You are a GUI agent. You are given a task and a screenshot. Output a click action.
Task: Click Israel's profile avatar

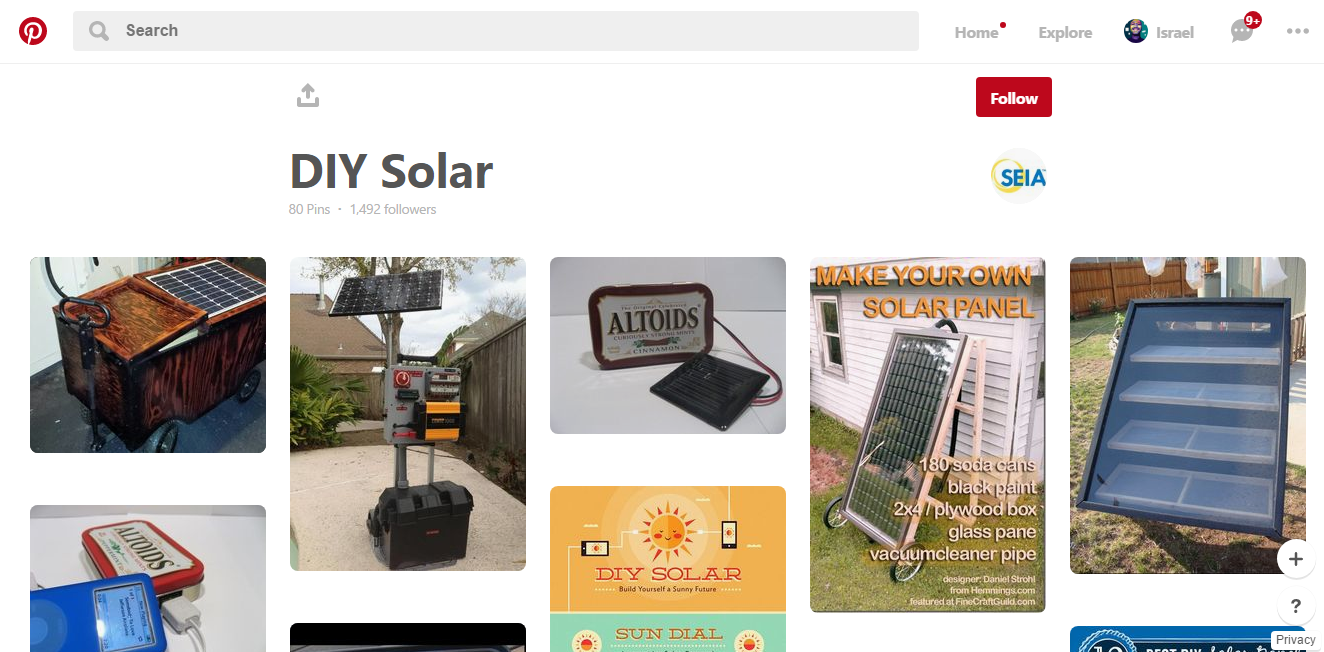point(1136,31)
